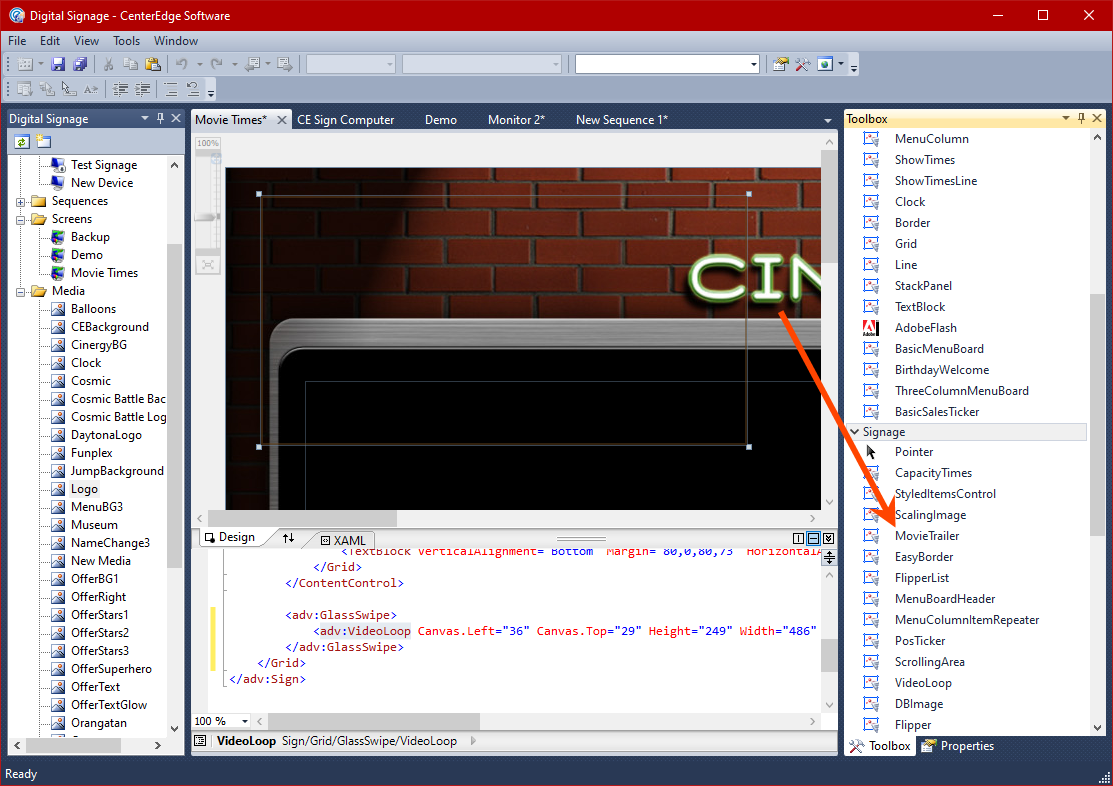The height and width of the screenshot is (786, 1113).
Task: Switch to the CE Sign Computer tab
Action: point(345,120)
